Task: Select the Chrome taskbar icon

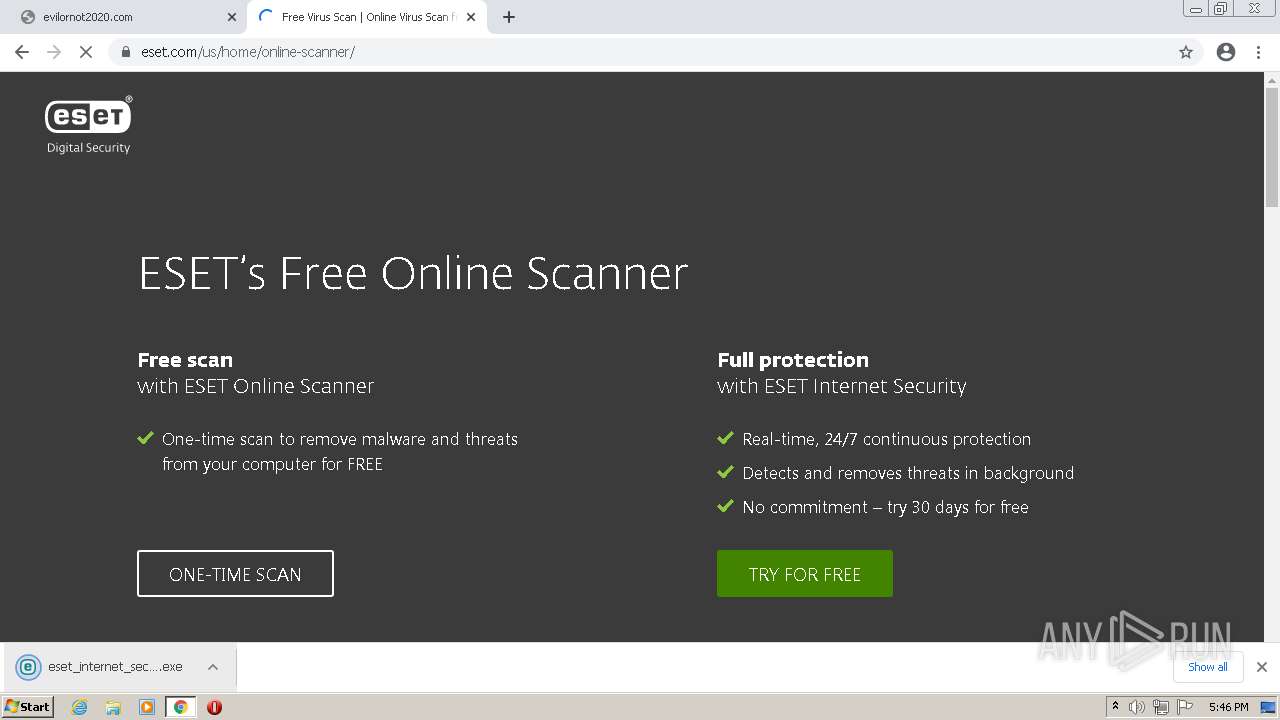Action: [180, 707]
